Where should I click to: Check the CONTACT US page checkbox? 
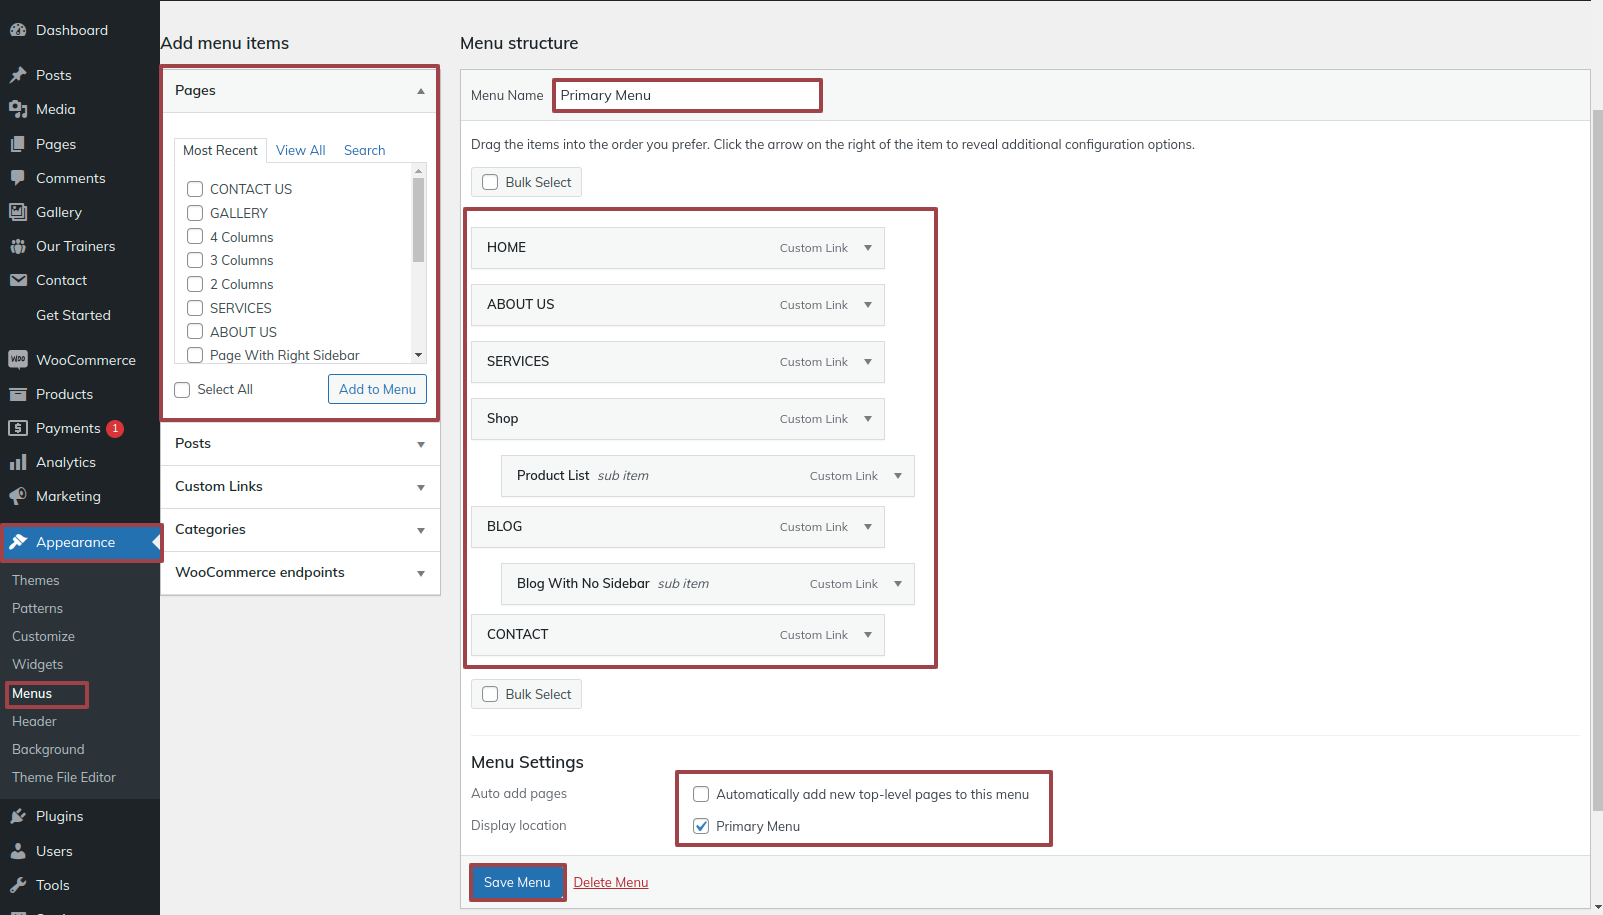(x=195, y=189)
